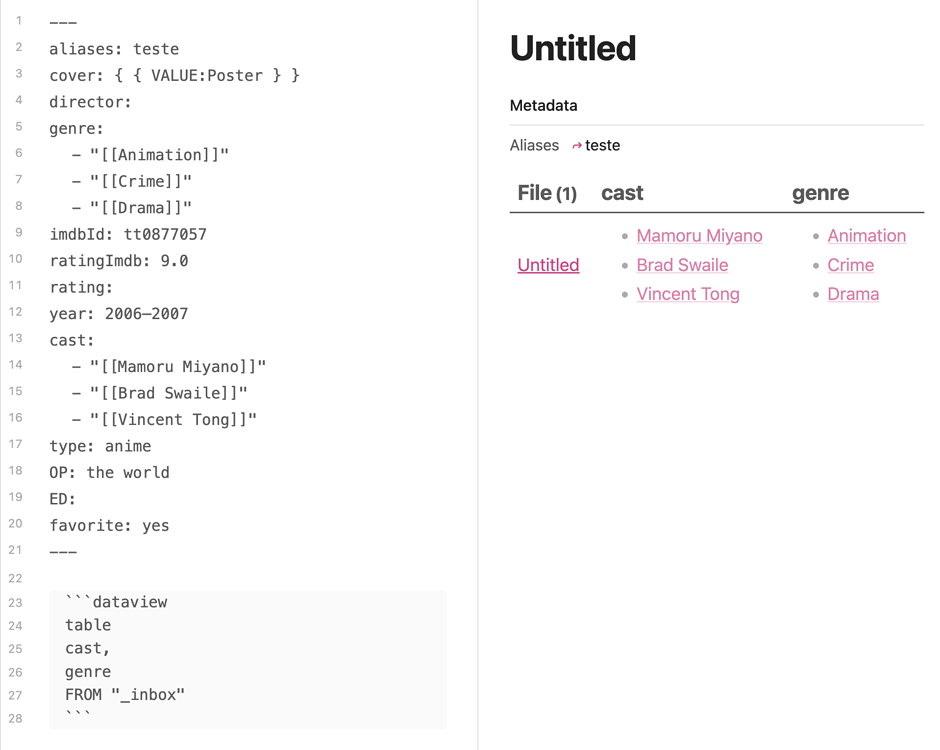The height and width of the screenshot is (750, 940).
Task: Click the dataview code block opening line
Action: tap(116, 602)
